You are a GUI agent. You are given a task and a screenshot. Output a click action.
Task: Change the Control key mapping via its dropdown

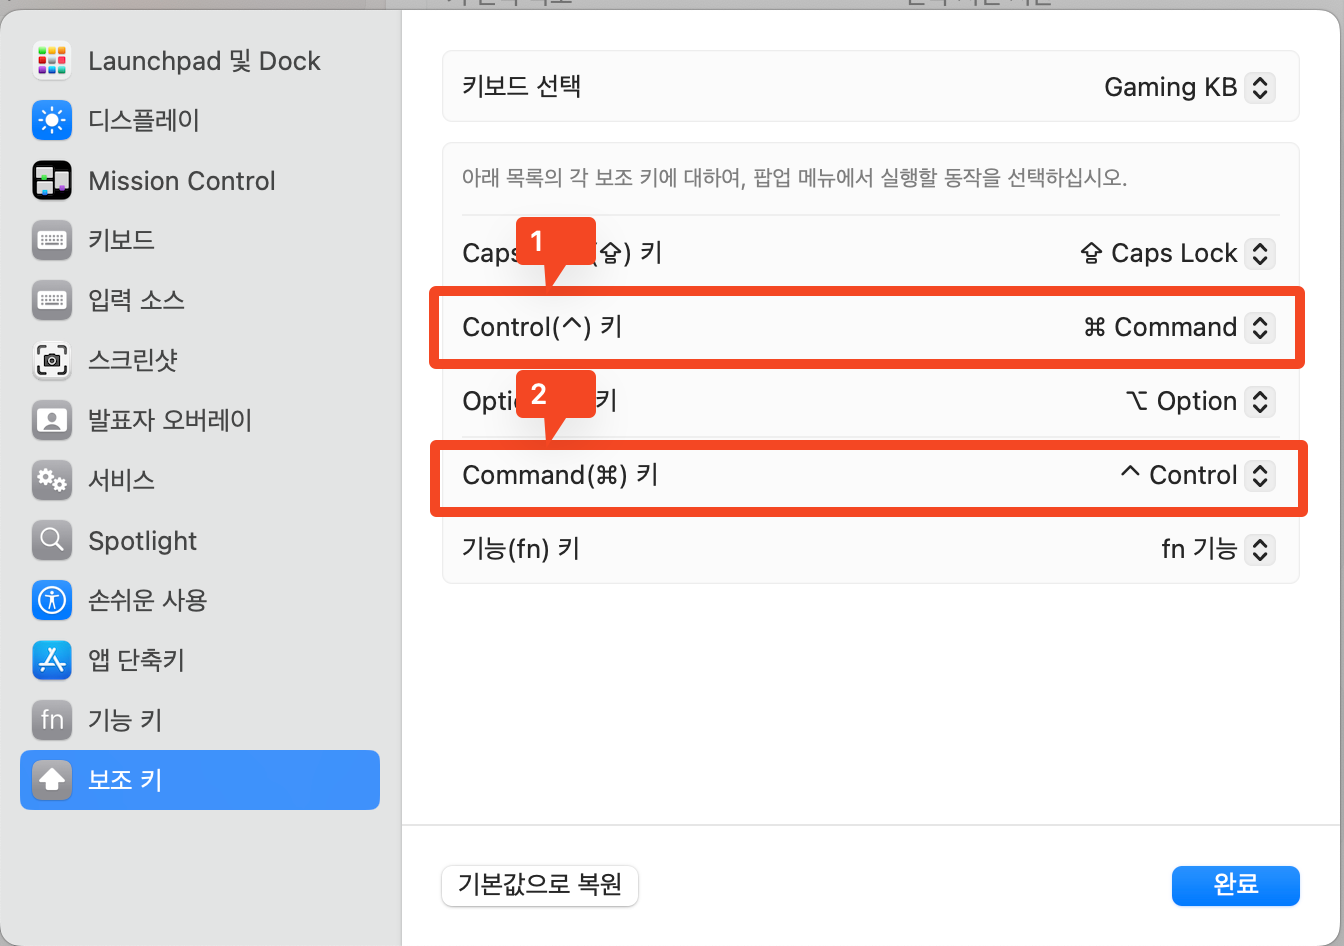pos(1261,327)
